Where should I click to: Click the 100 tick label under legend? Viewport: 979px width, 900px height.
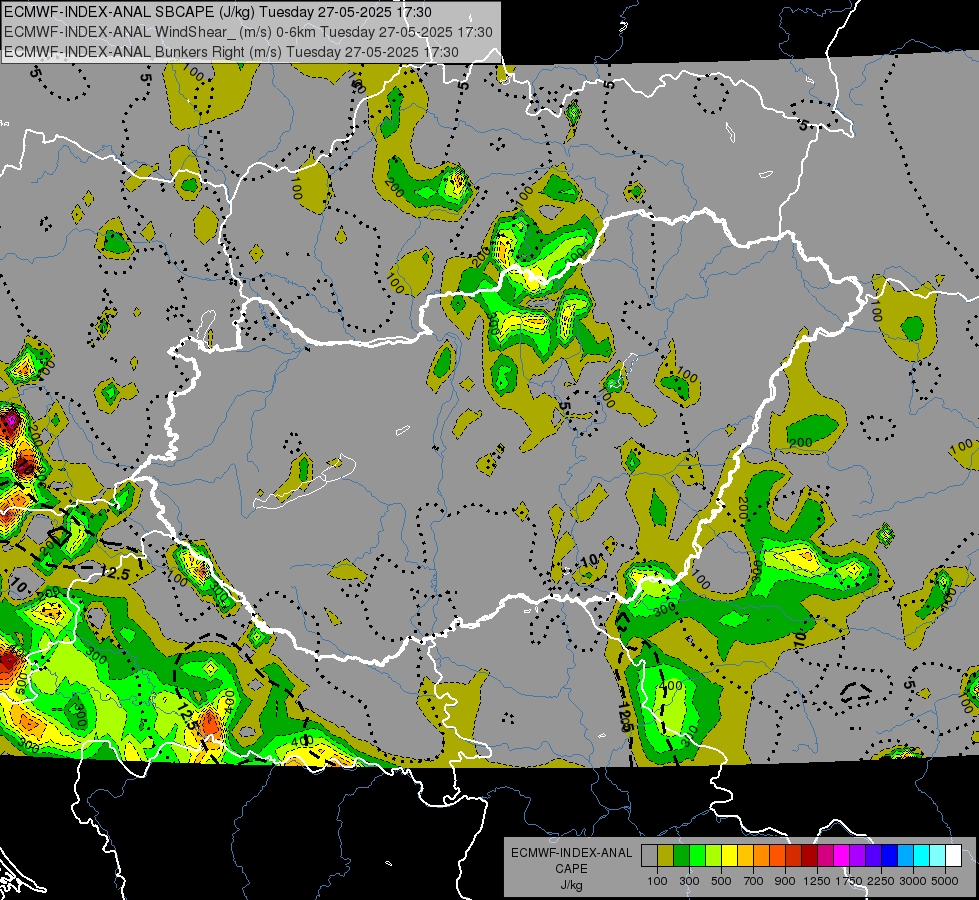tap(657, 881)
